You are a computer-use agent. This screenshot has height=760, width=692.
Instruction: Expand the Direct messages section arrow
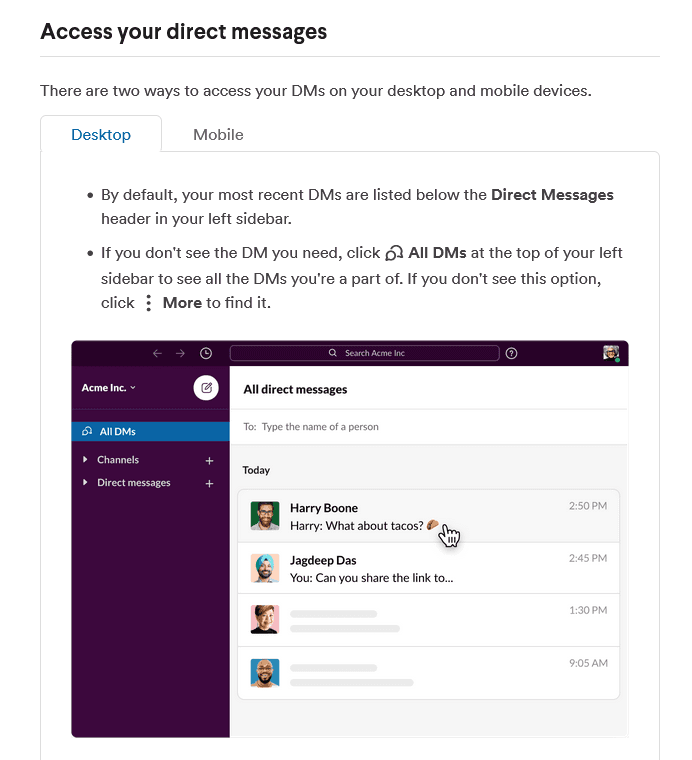(86, 483)
